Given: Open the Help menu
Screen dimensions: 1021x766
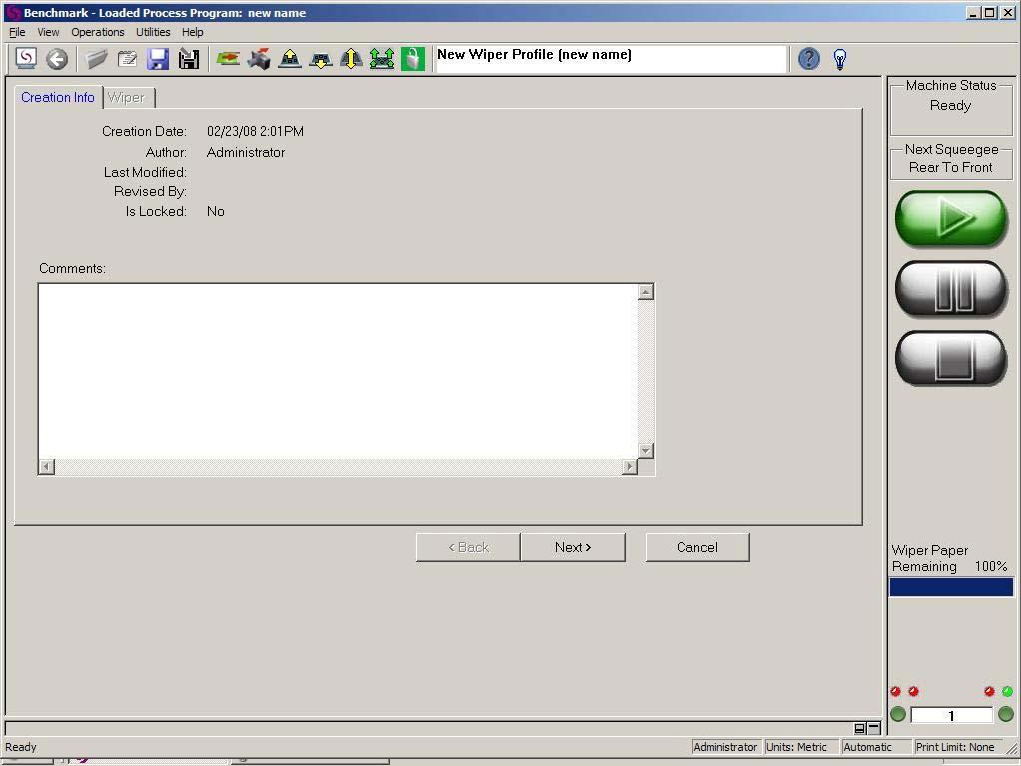Looking at the screenshot, I should pos(192,32).
